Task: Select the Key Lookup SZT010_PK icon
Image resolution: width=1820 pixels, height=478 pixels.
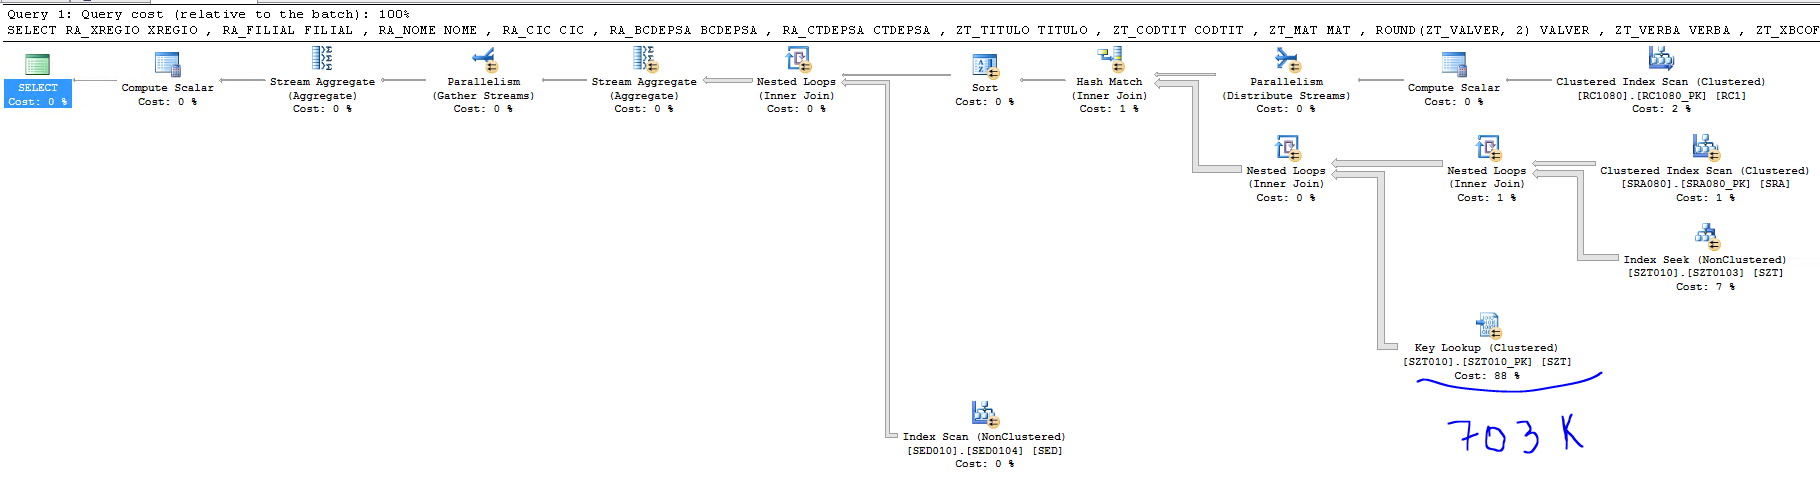Action: coord(1488,326)
